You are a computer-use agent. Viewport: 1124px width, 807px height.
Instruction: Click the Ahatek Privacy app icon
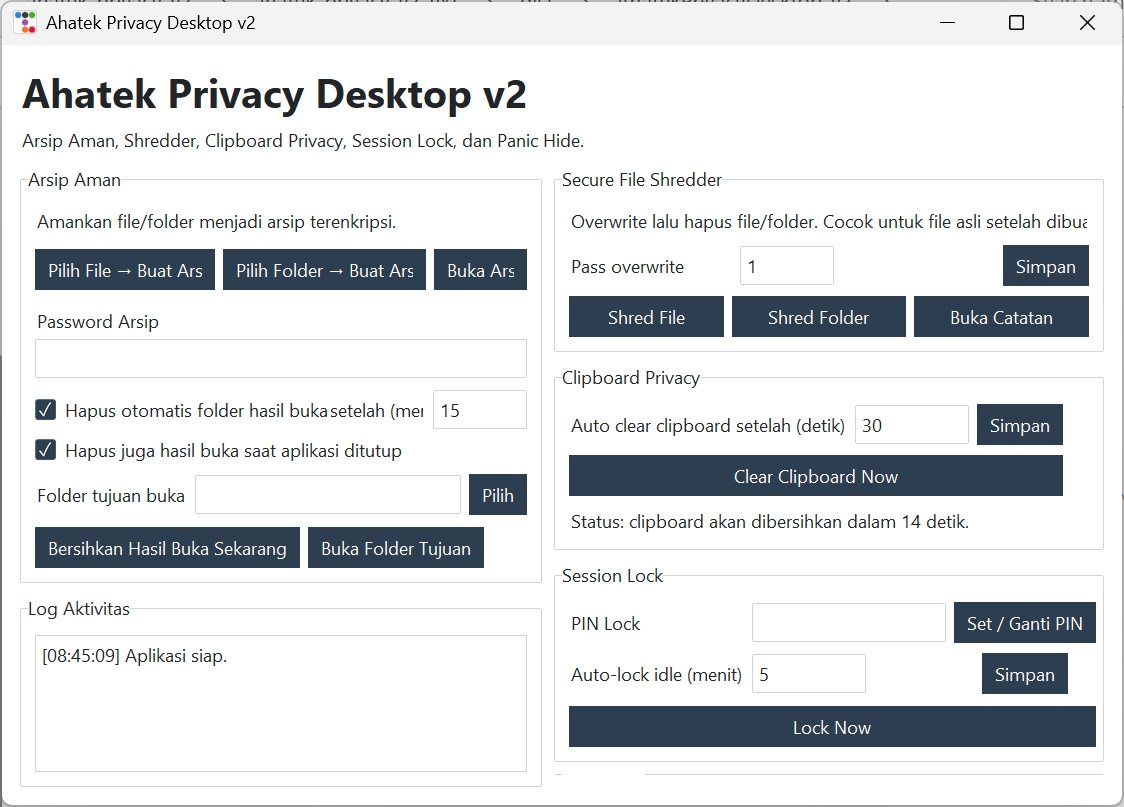pyautogui.click(x=25, y=21)
